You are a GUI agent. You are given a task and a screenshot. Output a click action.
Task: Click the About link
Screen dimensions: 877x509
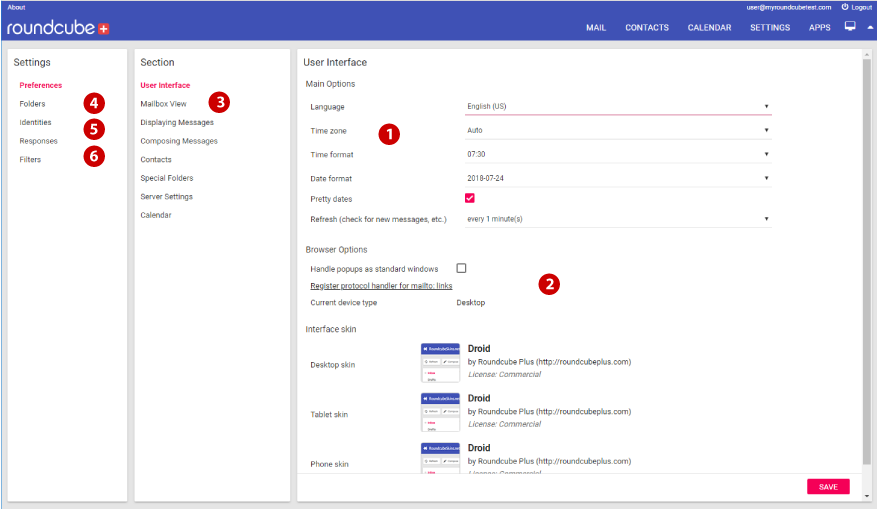coord(16,7)
